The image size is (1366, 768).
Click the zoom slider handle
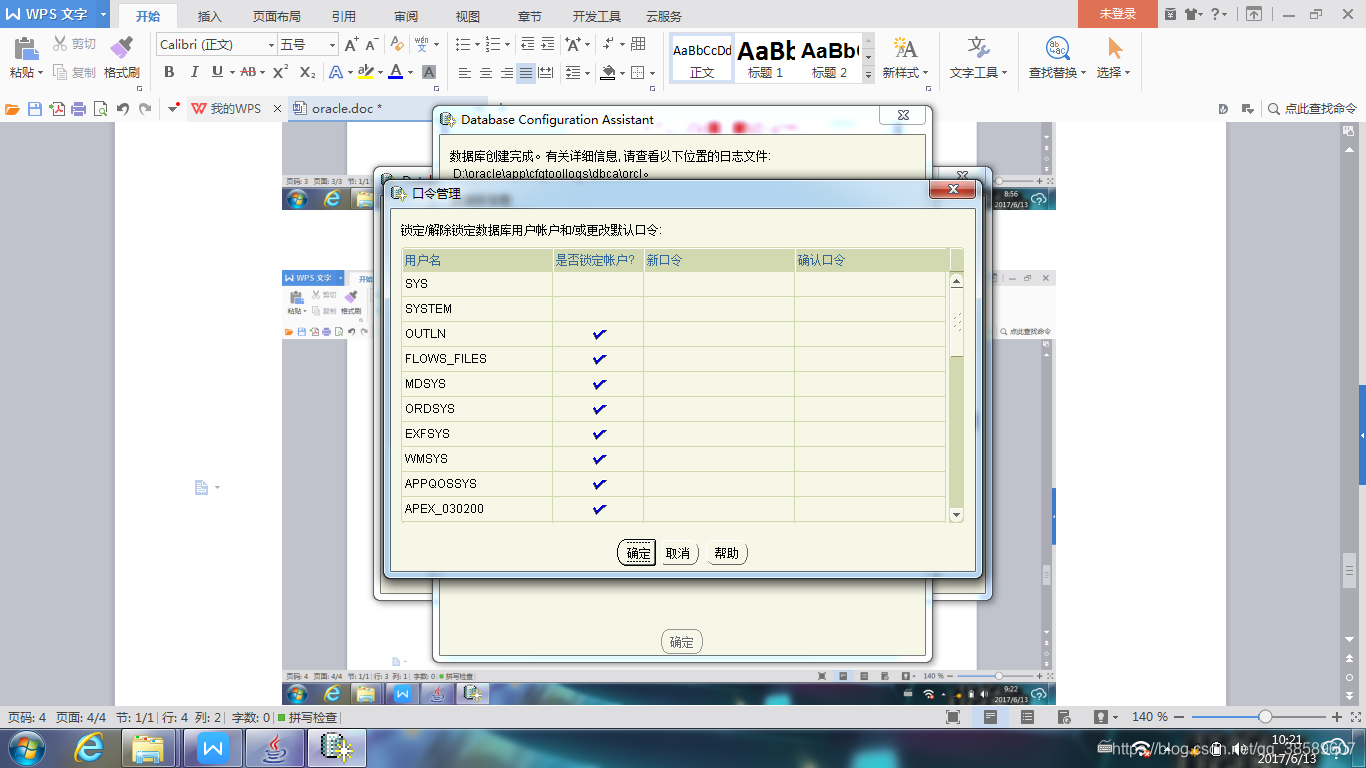click(1265, 717)
